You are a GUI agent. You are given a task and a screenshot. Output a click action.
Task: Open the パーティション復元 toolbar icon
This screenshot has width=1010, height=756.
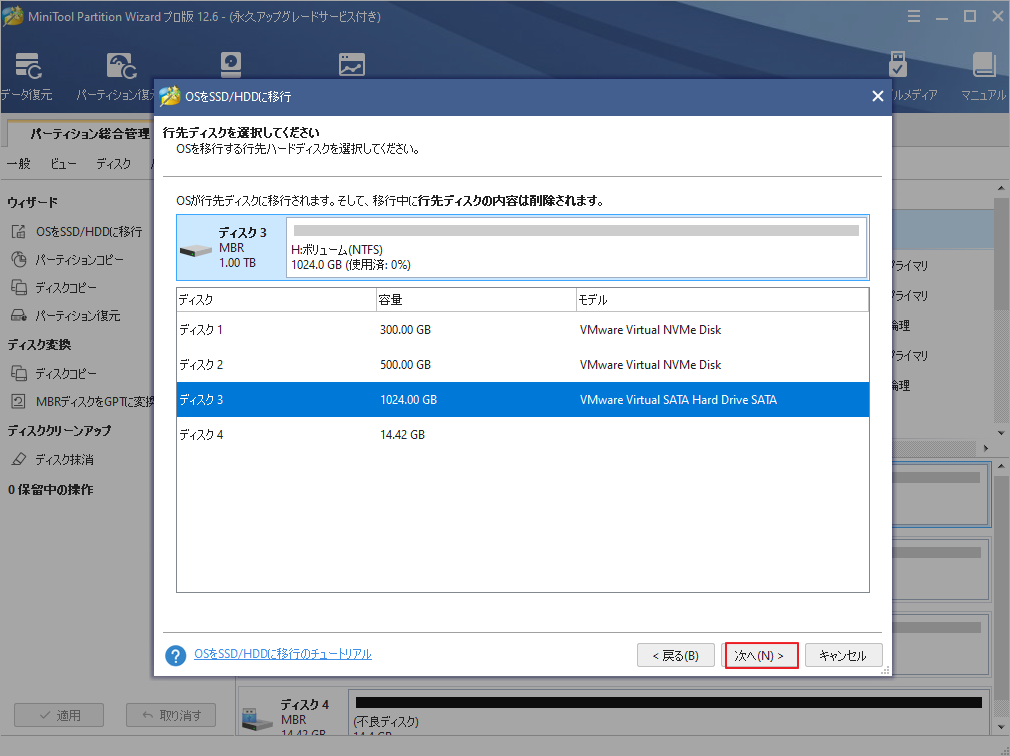point(122,68)
